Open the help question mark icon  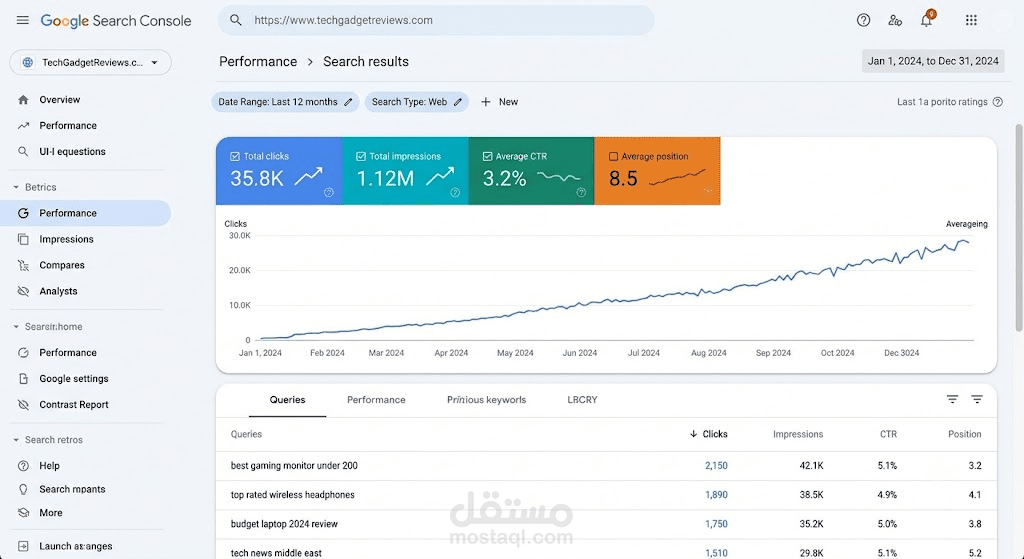tap(863, 20)
